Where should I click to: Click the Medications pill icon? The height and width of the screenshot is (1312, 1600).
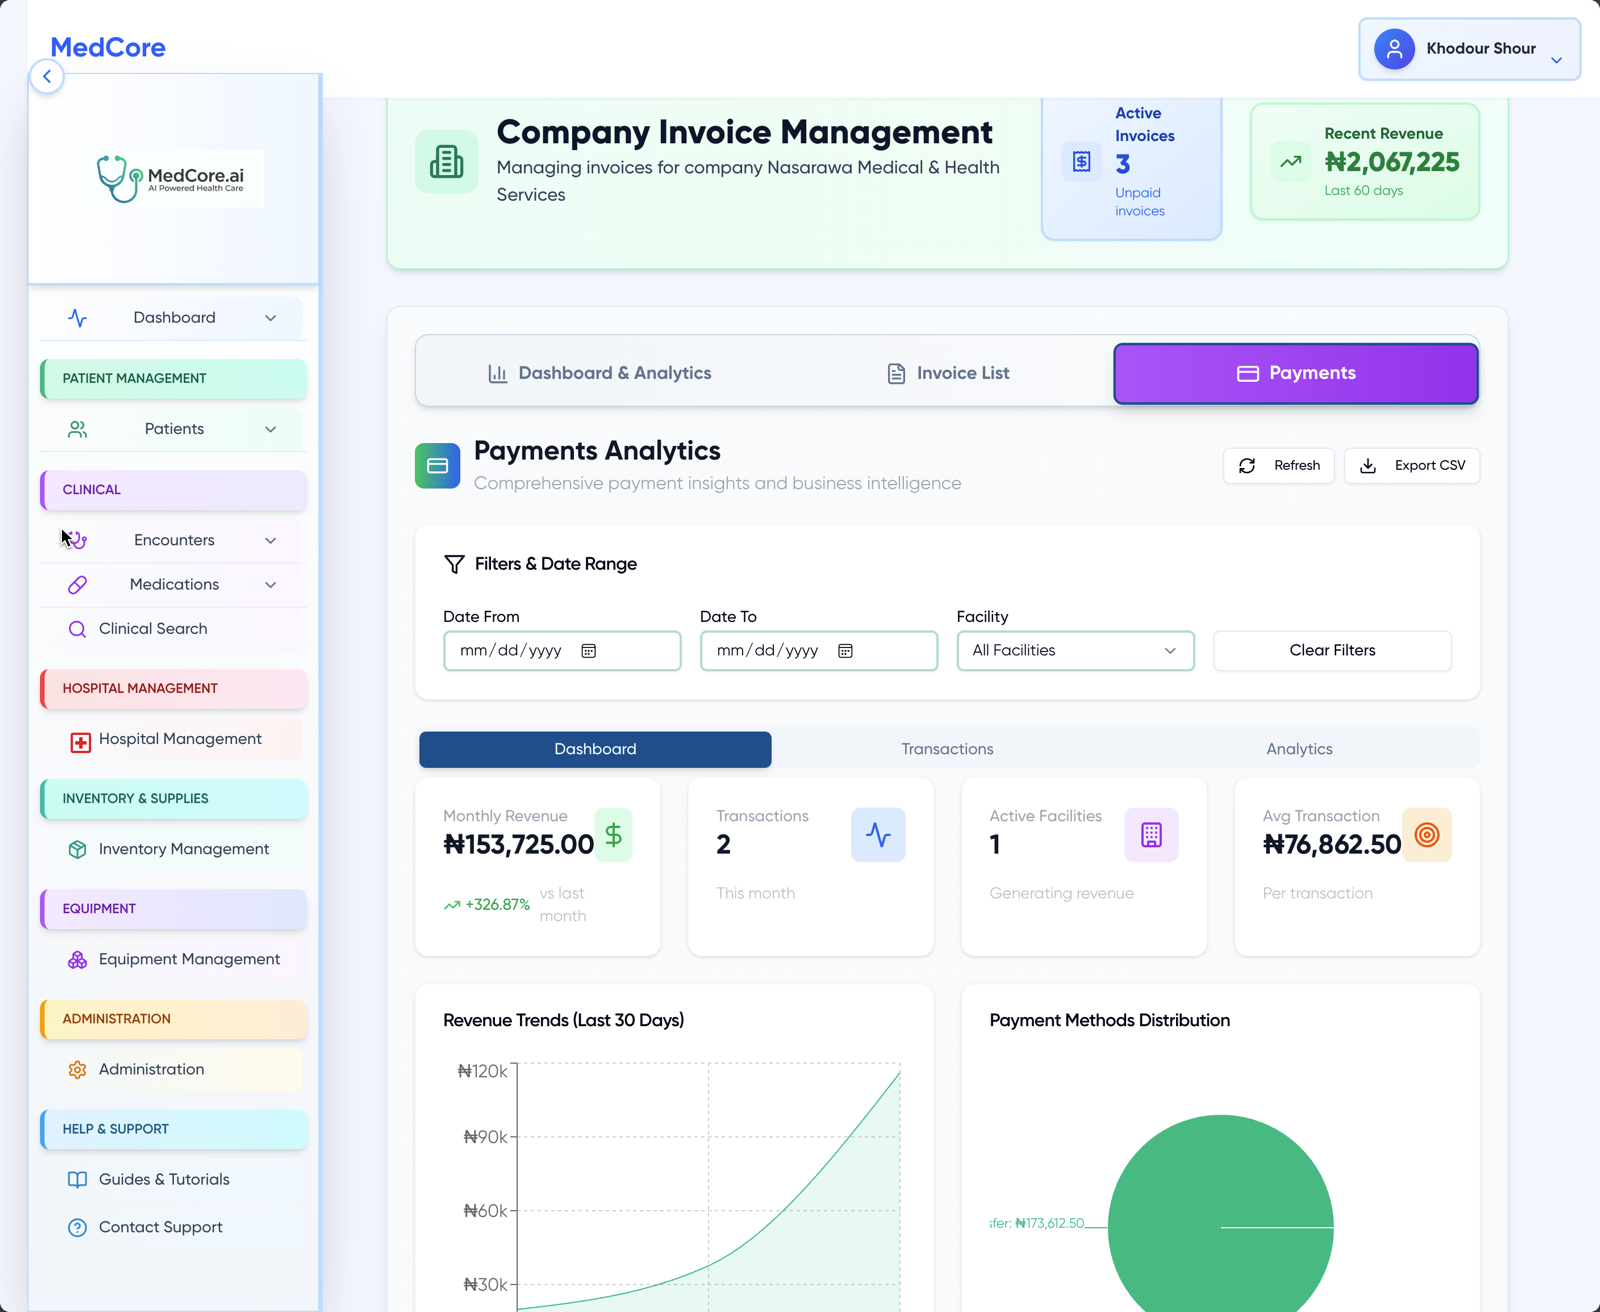point(77,584)
